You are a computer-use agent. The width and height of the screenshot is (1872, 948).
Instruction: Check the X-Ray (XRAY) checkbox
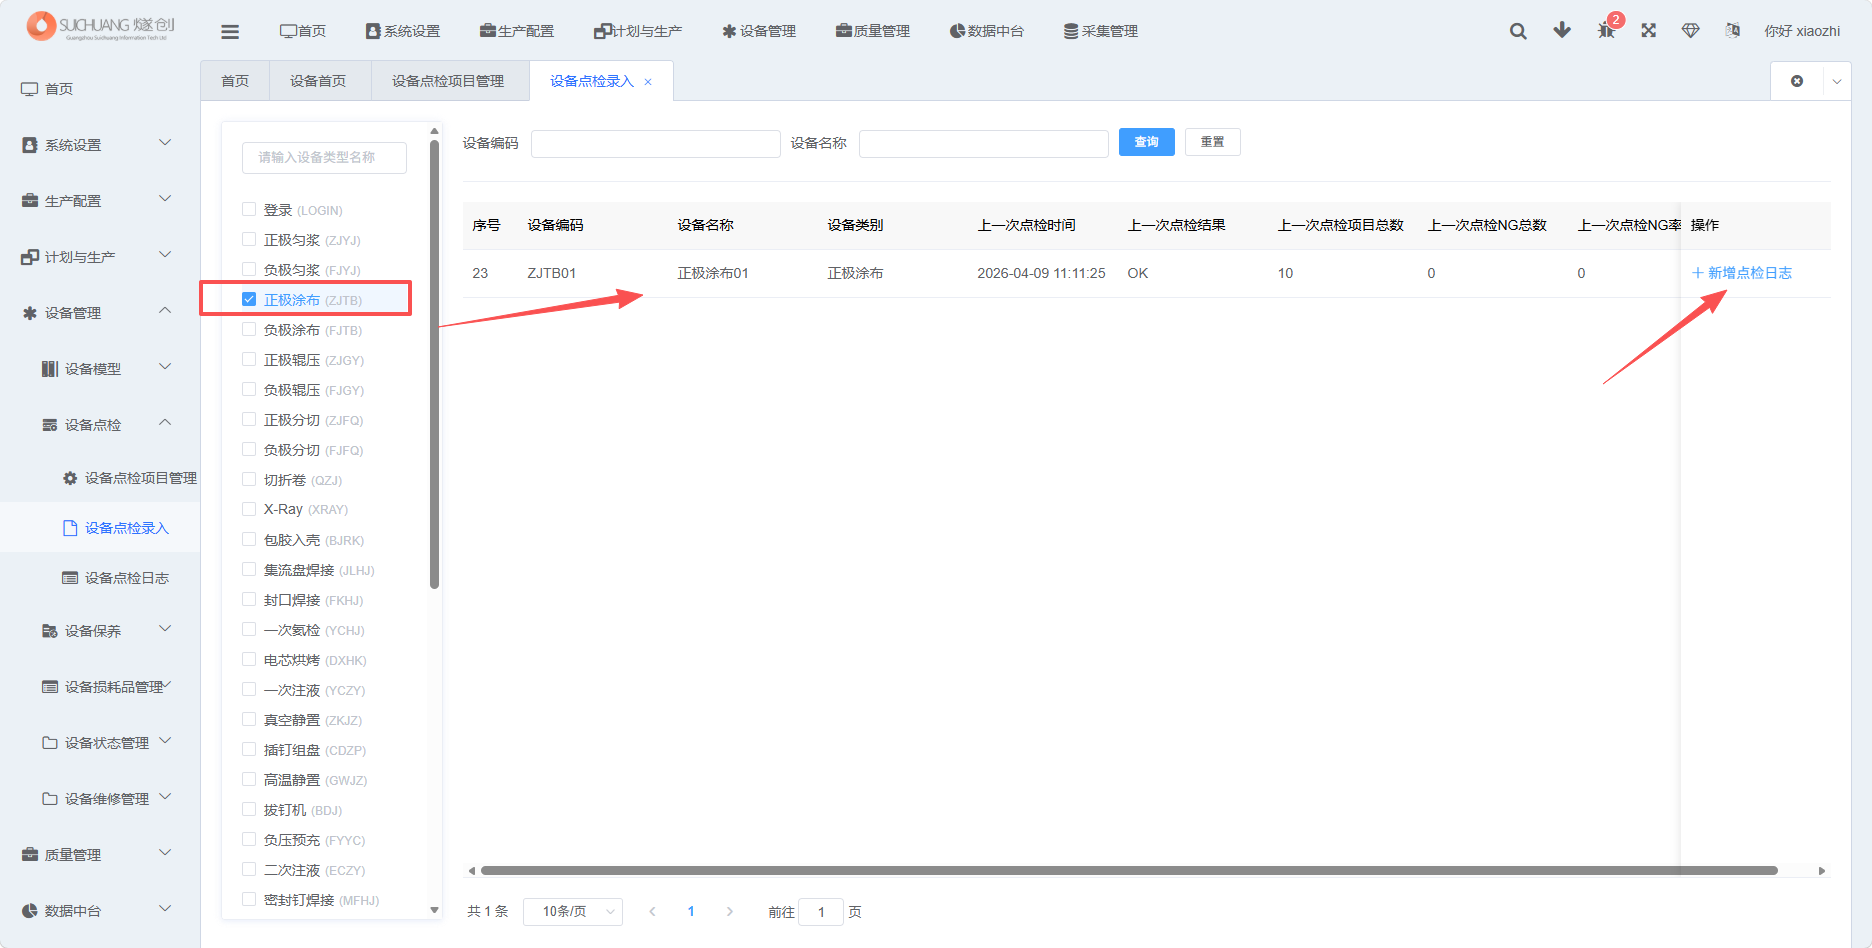(x=249, y=509)
